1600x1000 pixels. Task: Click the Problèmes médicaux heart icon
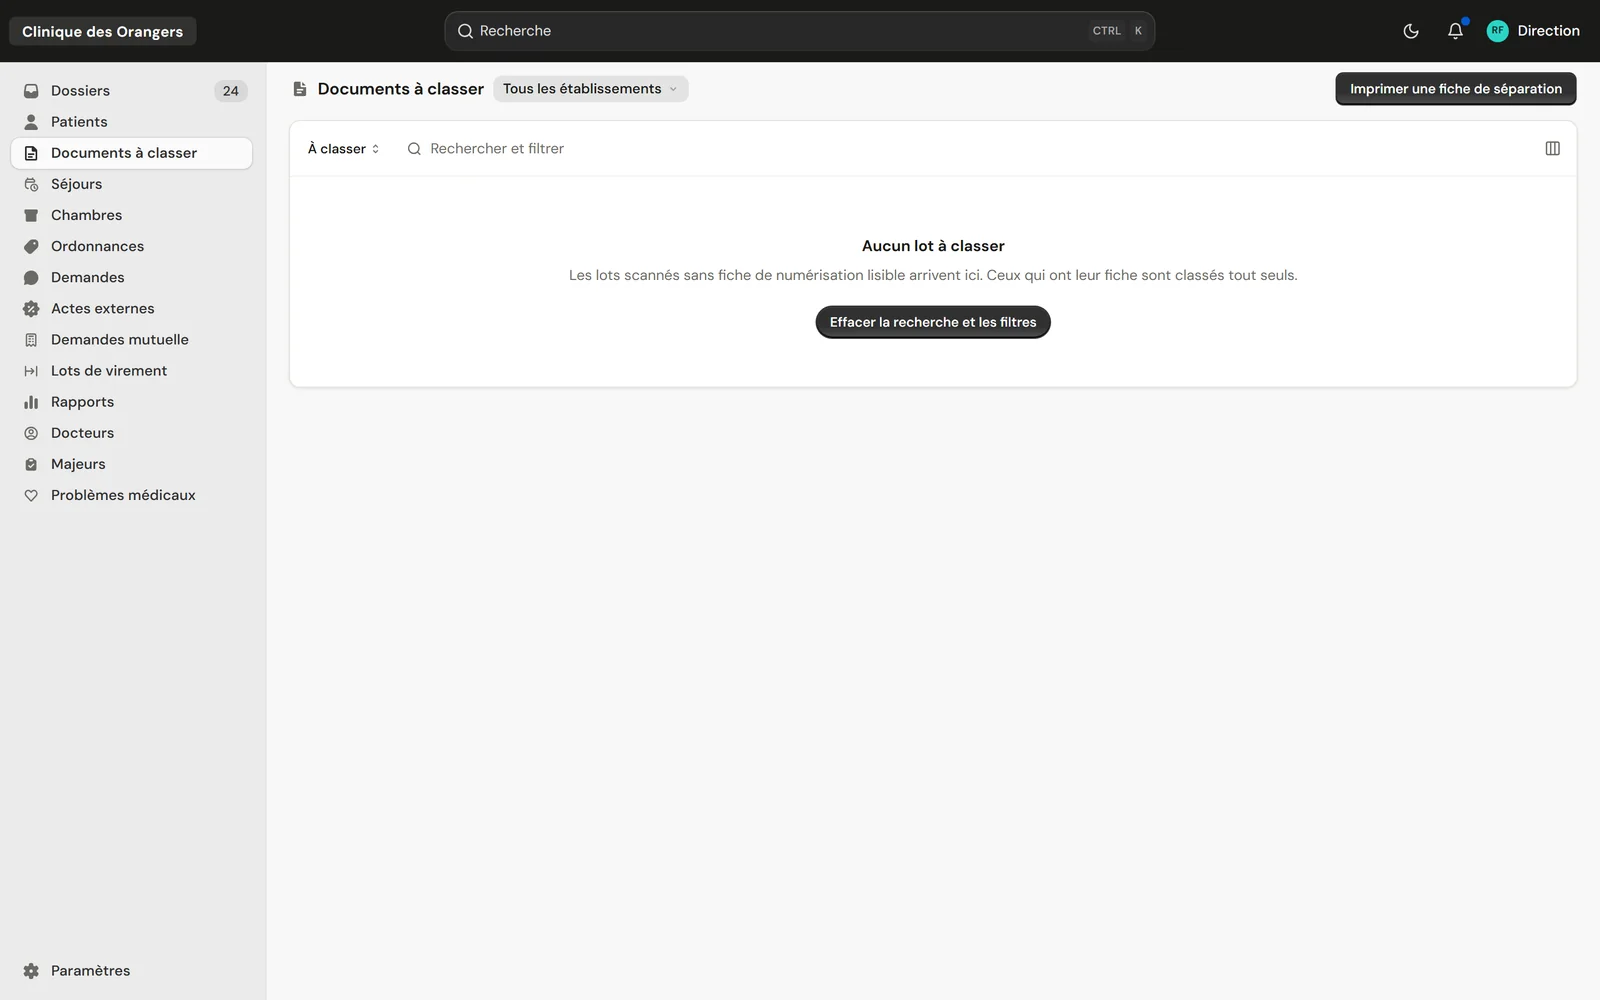[31, 495]
